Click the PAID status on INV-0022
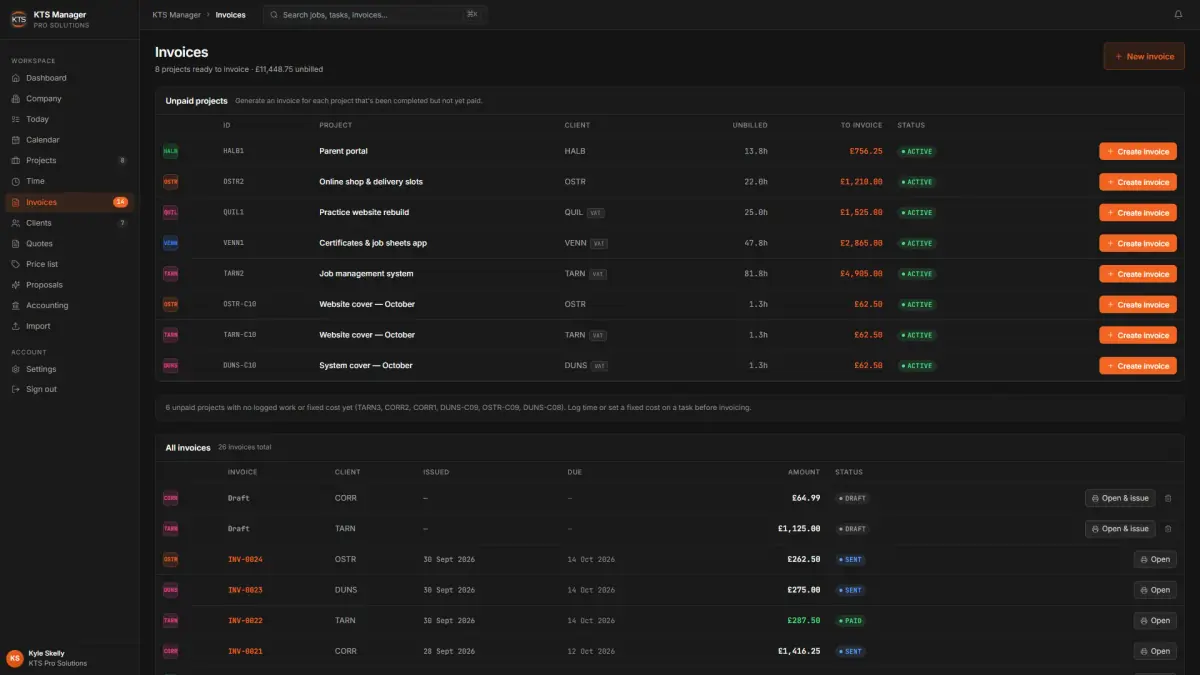 coord(851,620)
